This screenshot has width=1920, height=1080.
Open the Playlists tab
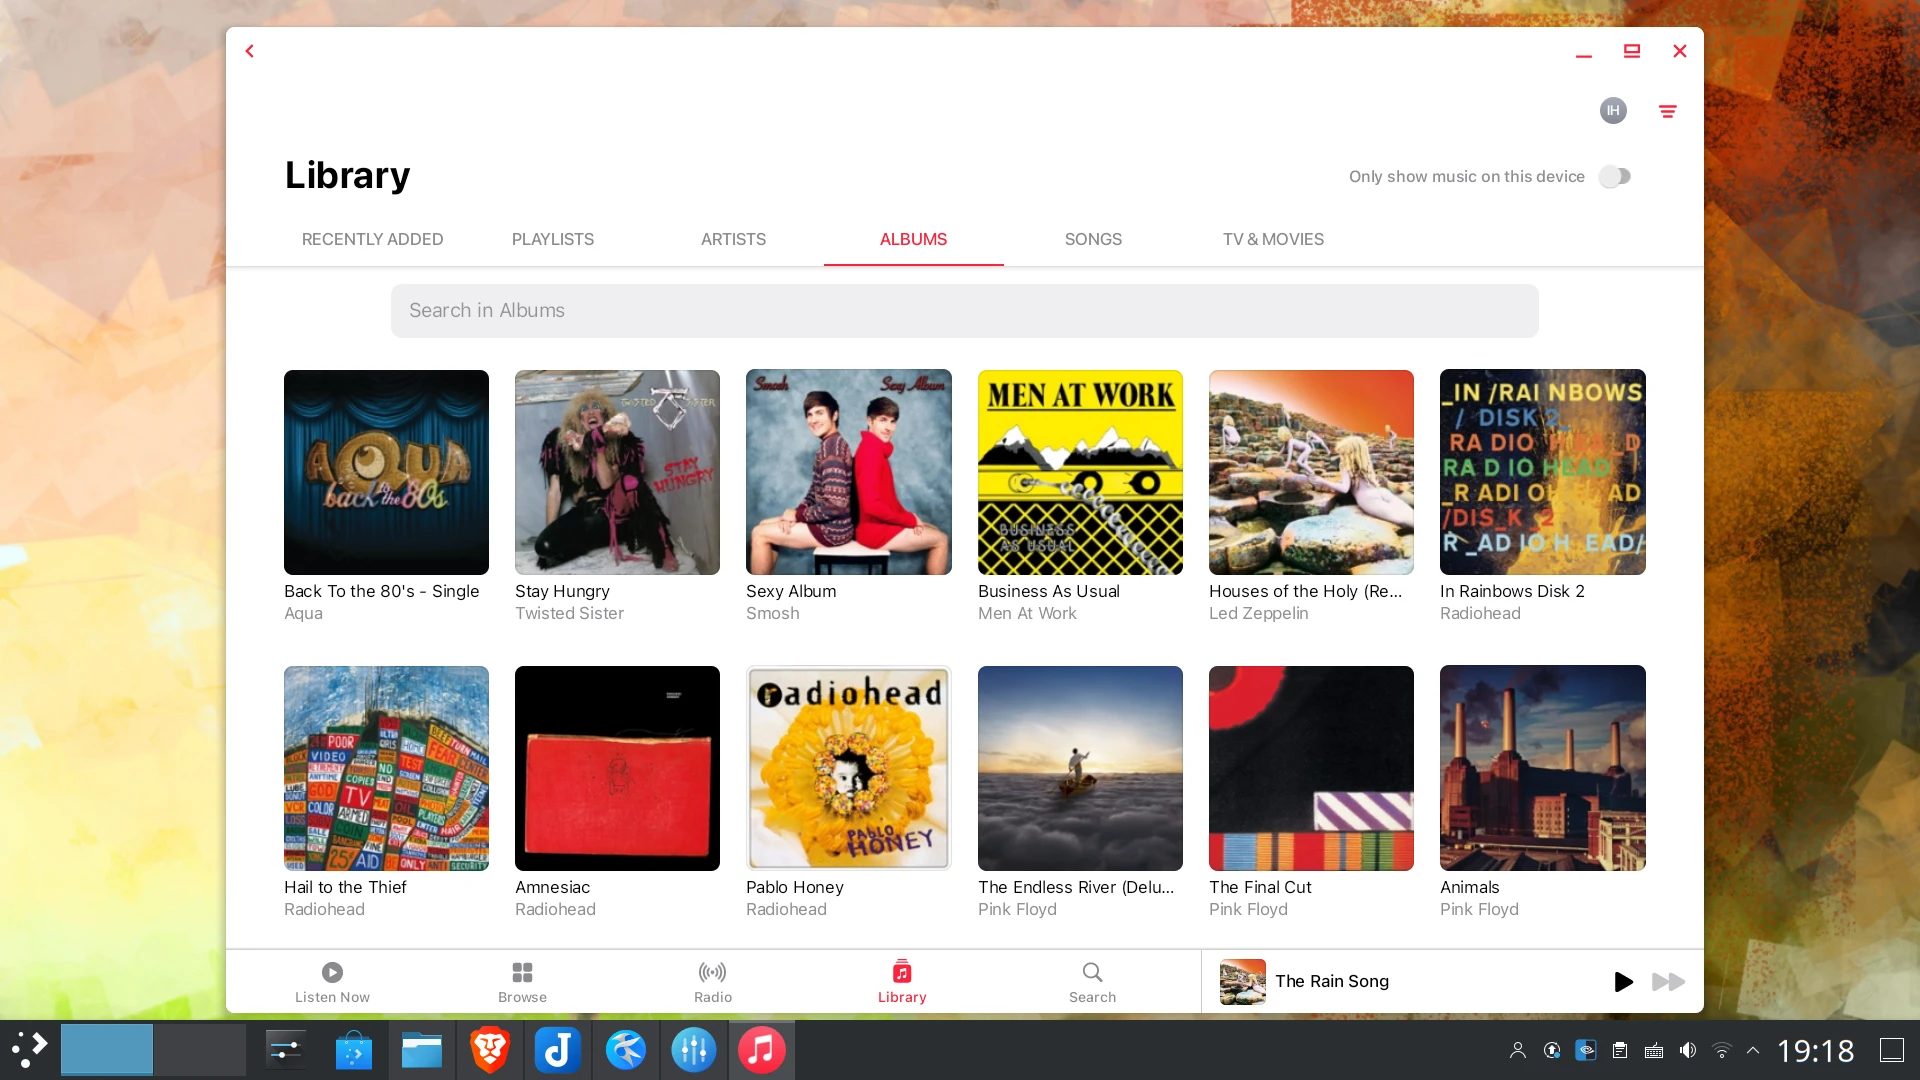click(x=552, y=239)
